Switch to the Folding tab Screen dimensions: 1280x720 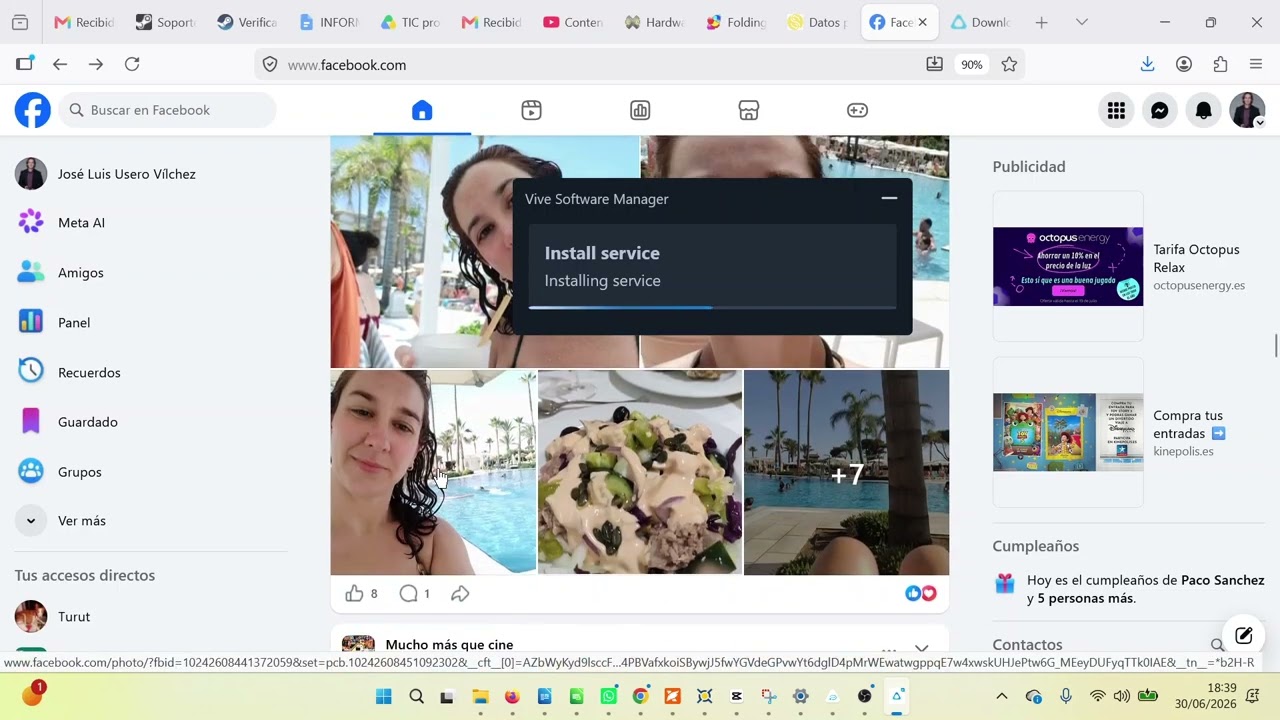pyautogui.click(x=736, y=22)
